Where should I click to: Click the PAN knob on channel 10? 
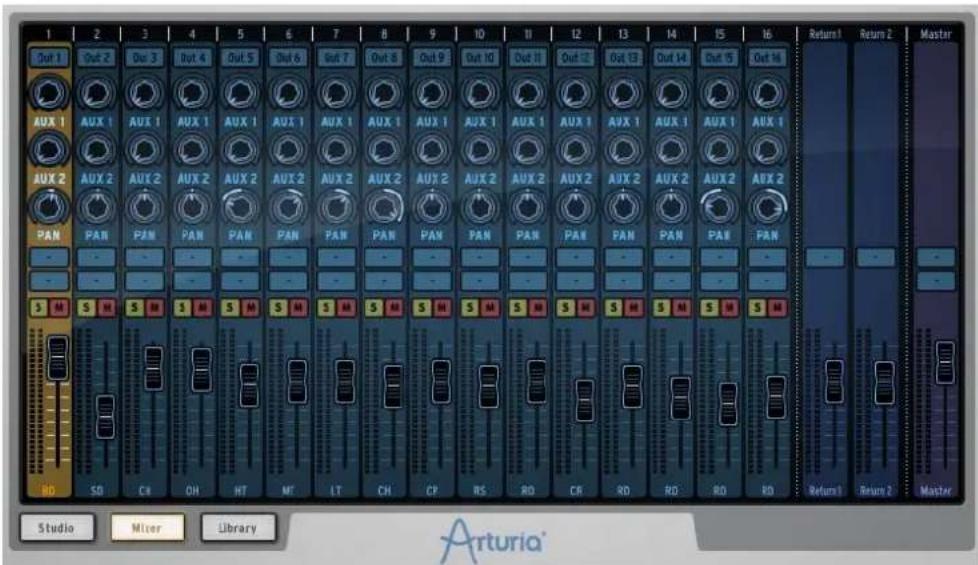coord(480,207)
